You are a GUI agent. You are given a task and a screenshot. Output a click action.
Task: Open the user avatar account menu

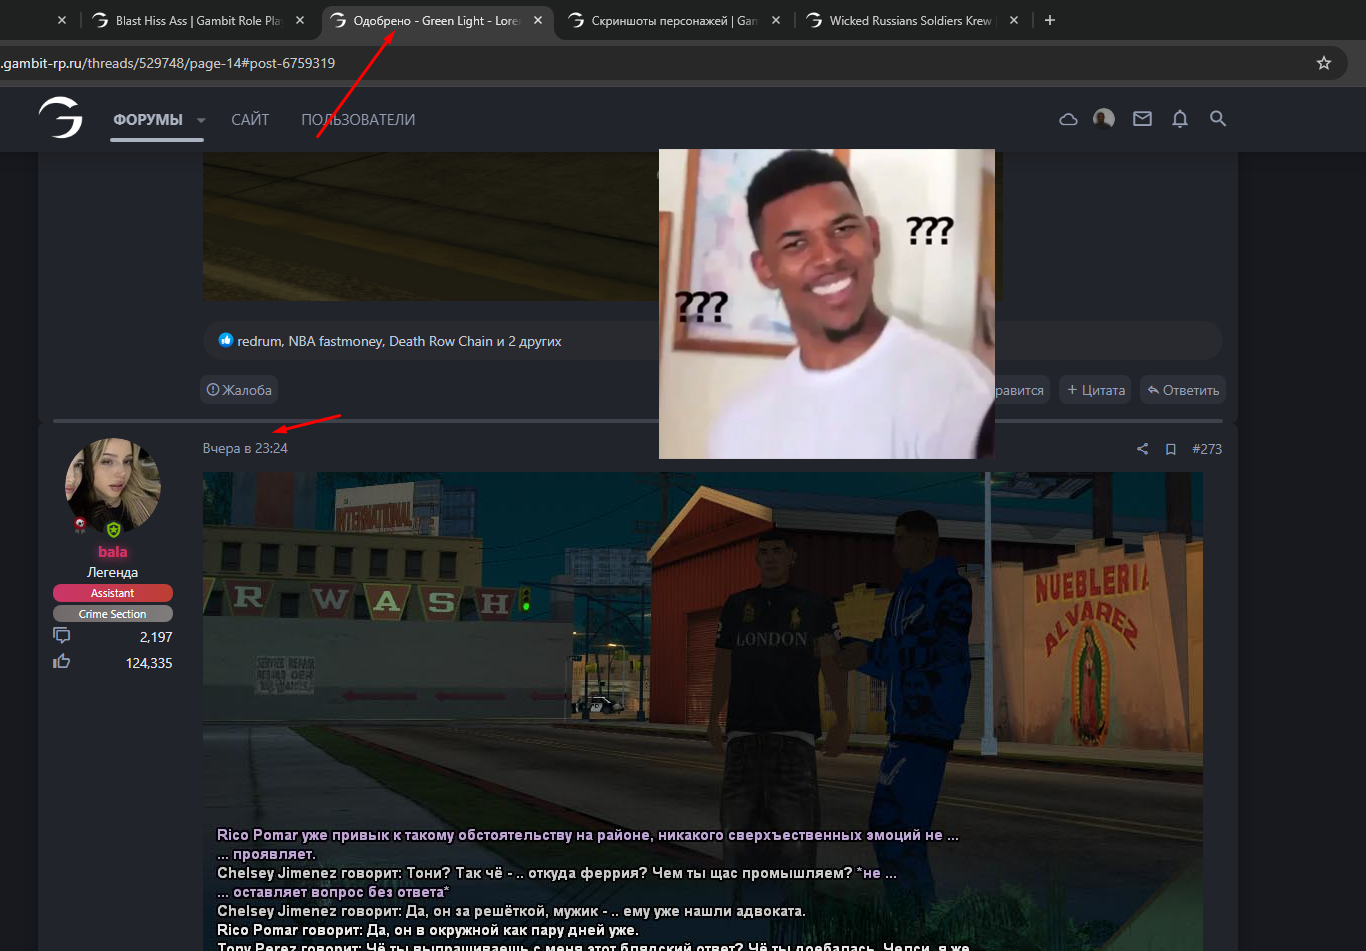1104,119
